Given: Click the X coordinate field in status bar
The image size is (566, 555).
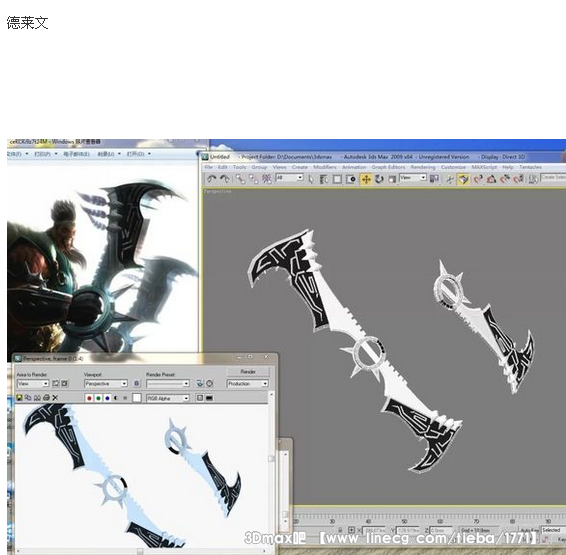Looking at the screenshot, I should [x=374, y=530].
